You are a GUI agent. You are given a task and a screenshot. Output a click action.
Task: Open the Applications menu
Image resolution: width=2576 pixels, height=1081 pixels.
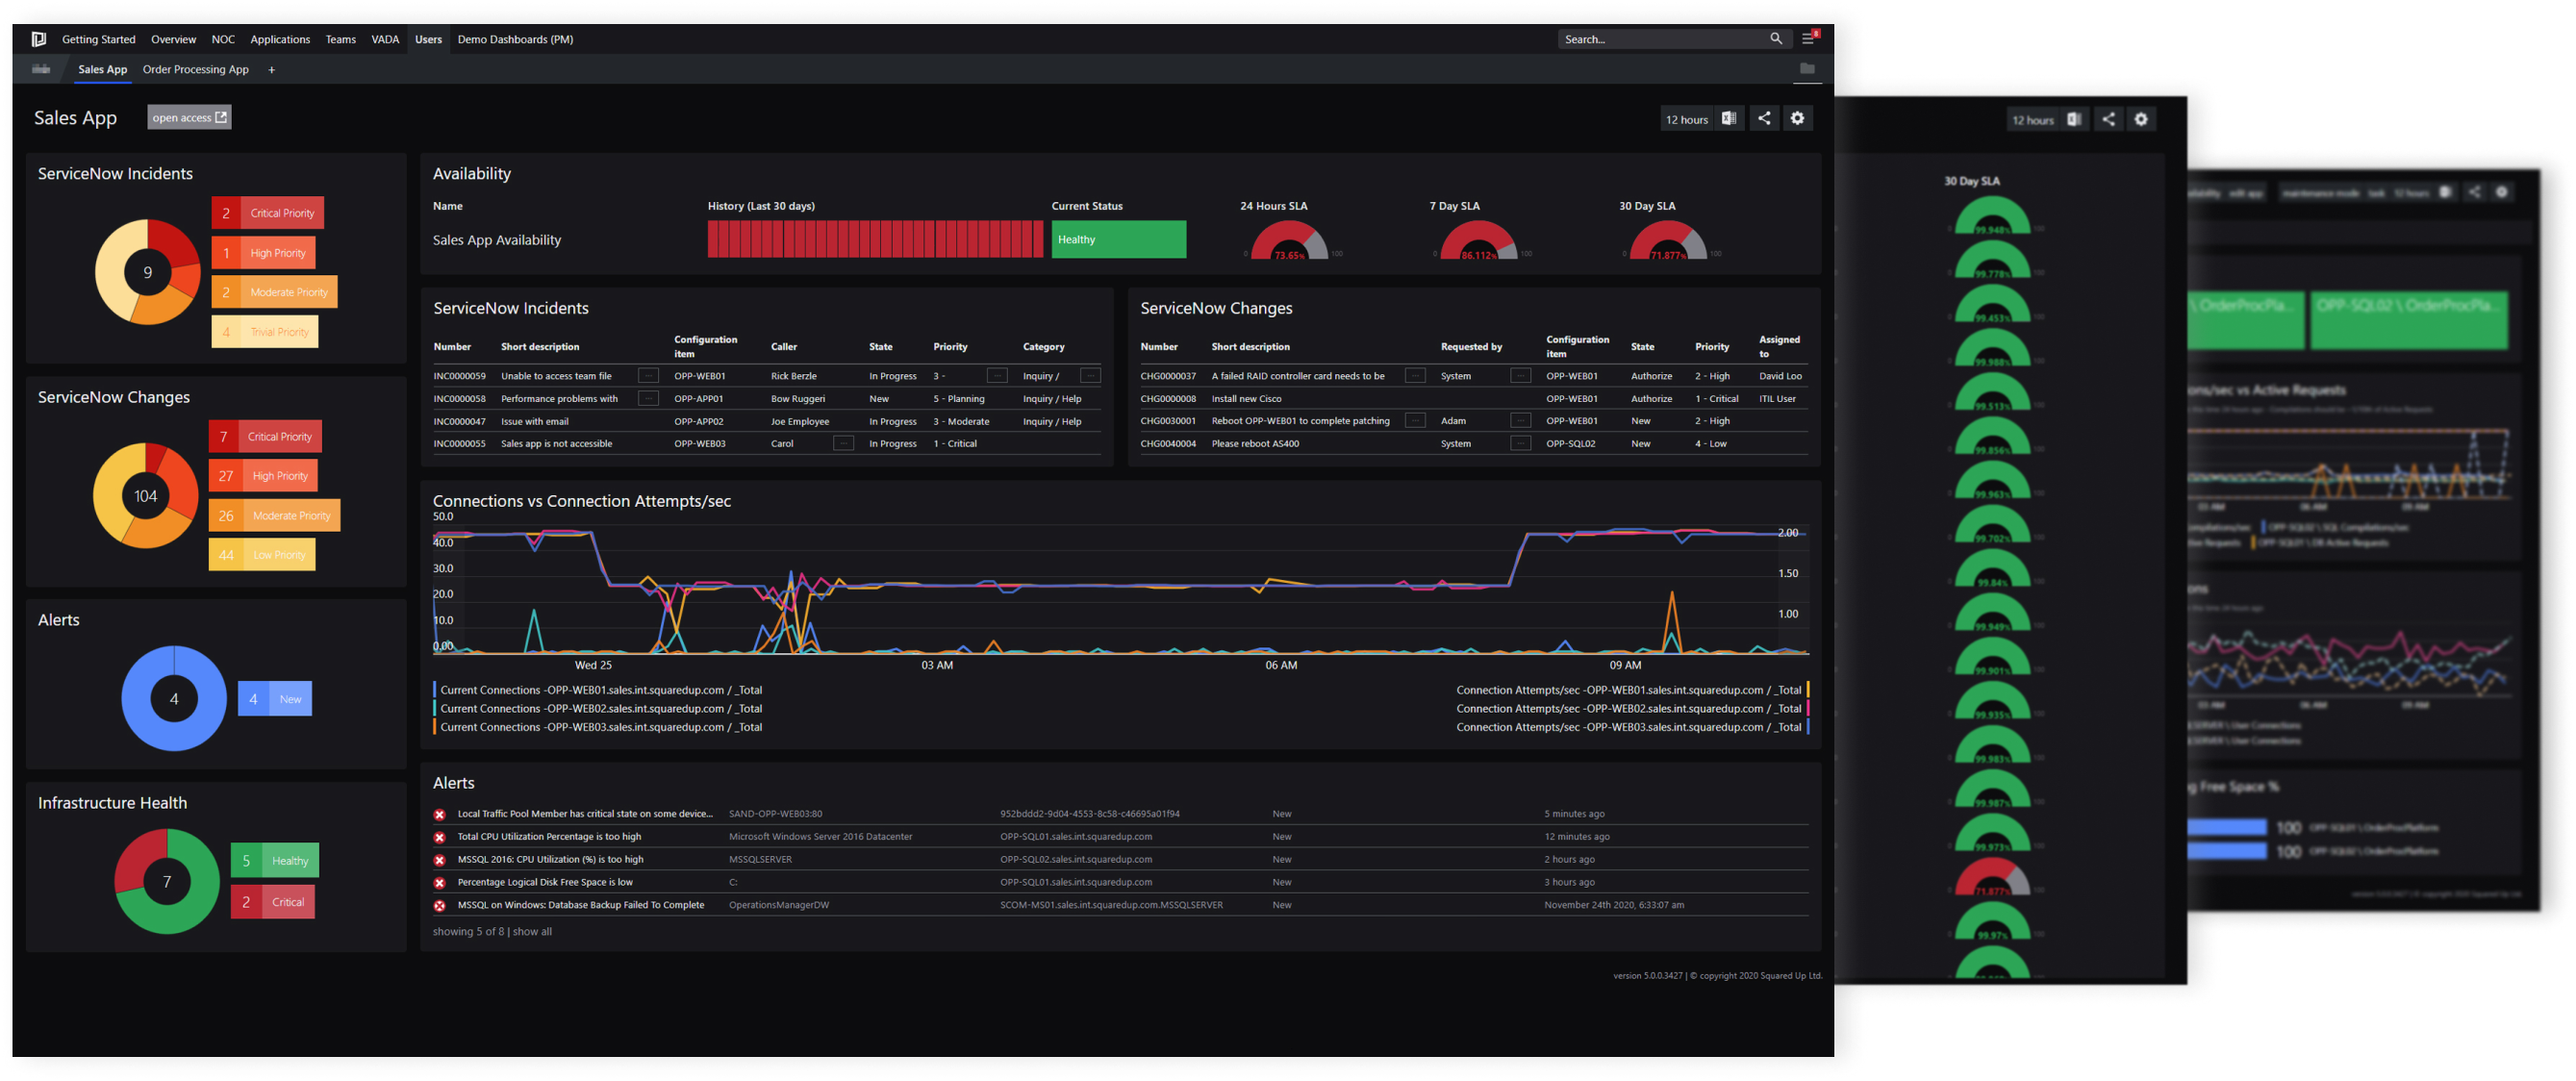[x=280, y=39]
